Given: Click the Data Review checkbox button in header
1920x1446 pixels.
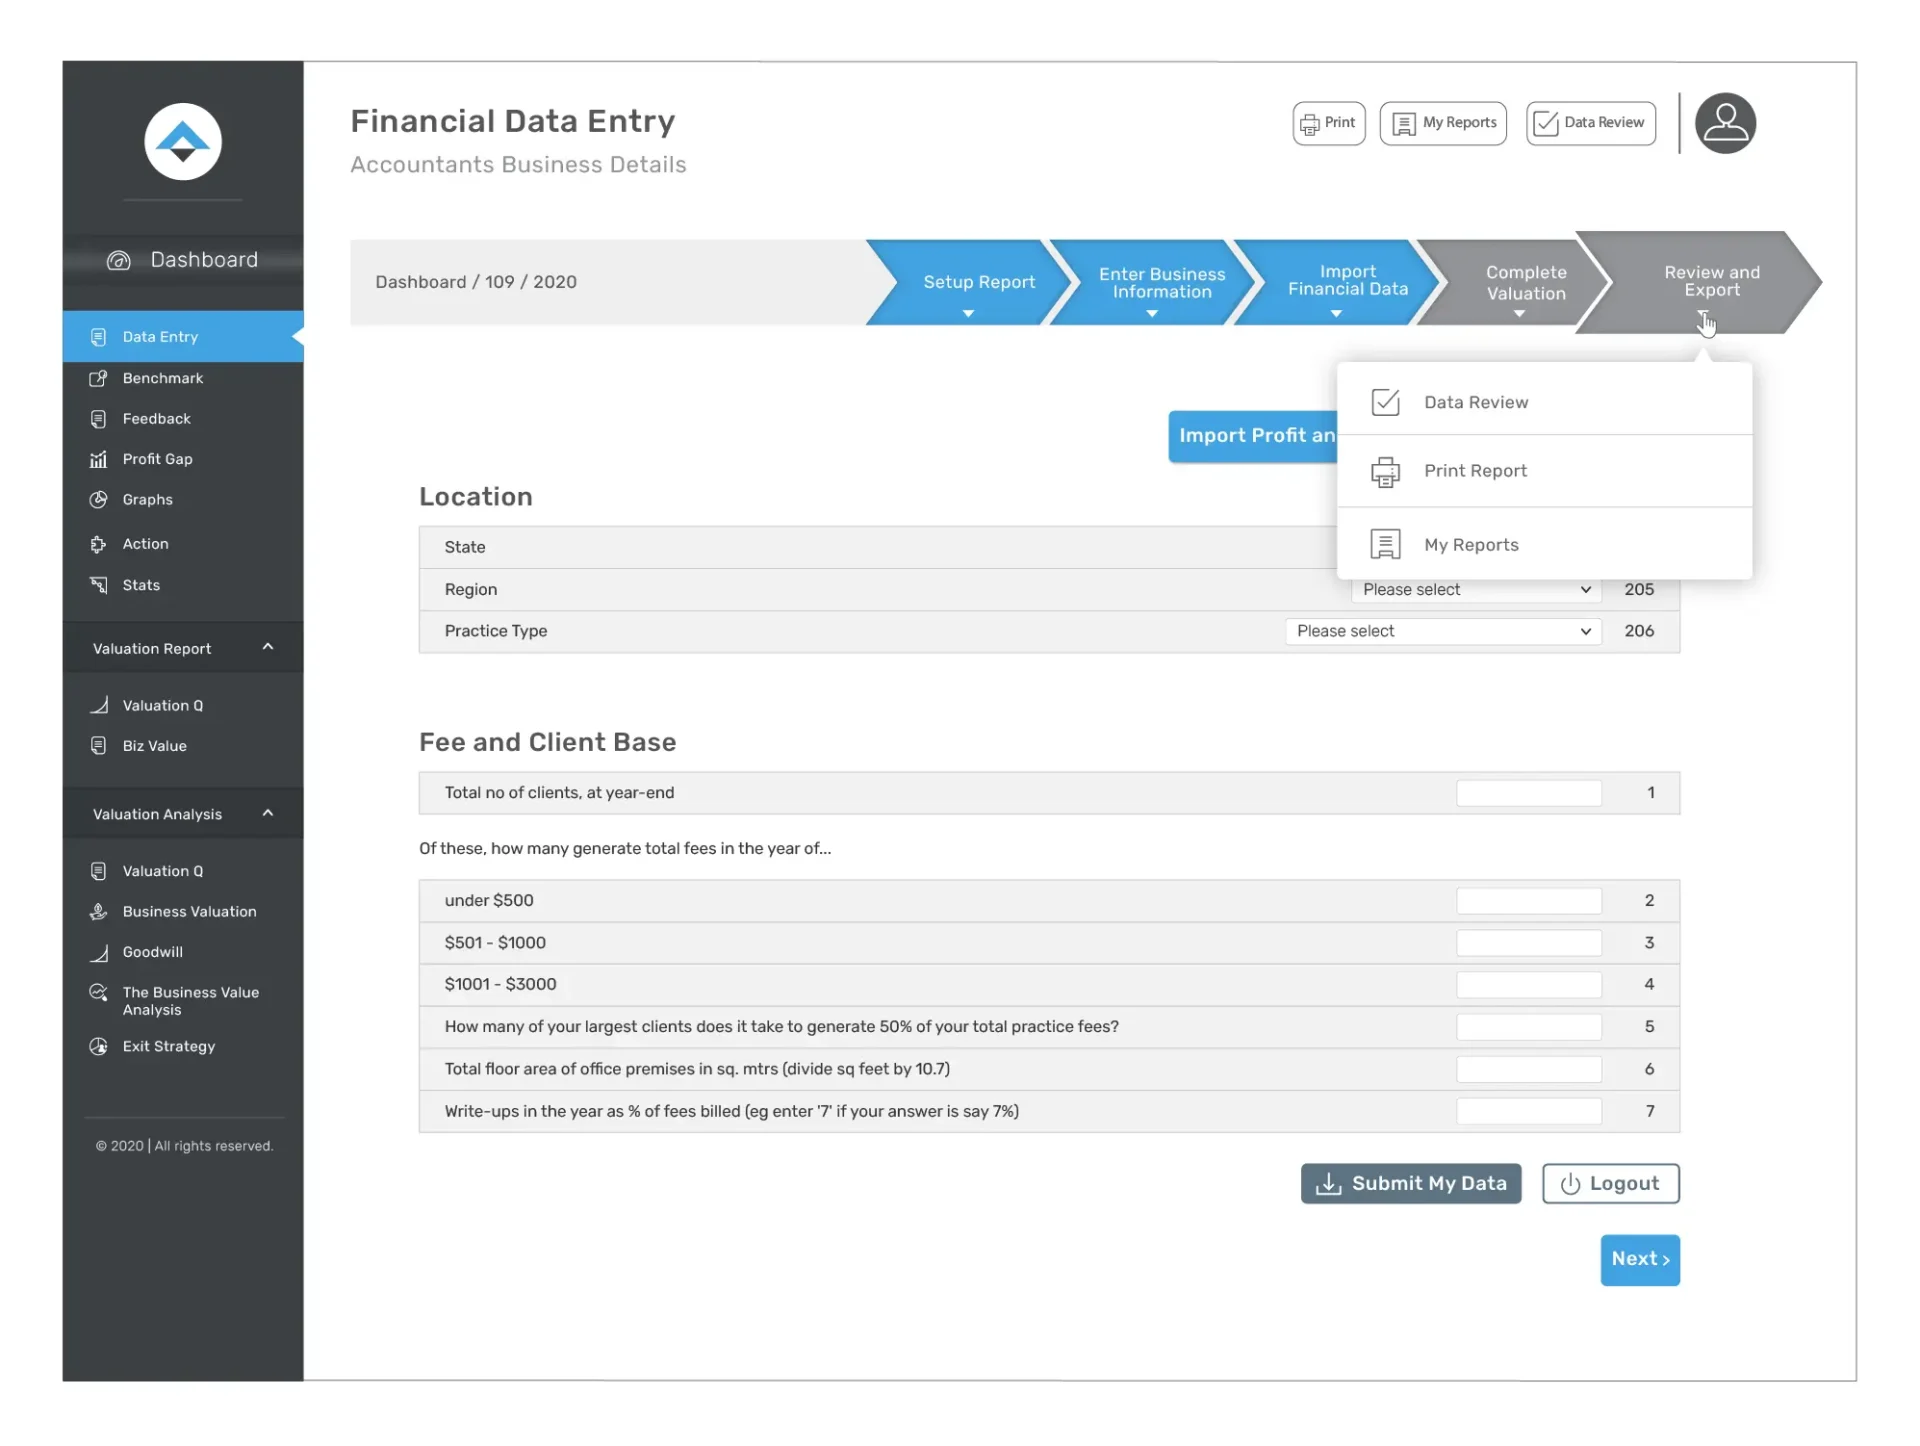Looking at the screenshot, I should [1590, 123].
